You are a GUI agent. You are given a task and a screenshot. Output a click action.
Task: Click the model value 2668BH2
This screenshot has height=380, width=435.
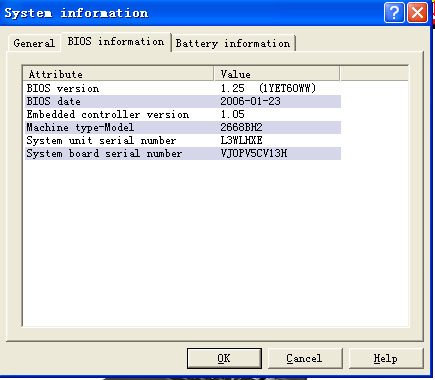pos(241,127)
